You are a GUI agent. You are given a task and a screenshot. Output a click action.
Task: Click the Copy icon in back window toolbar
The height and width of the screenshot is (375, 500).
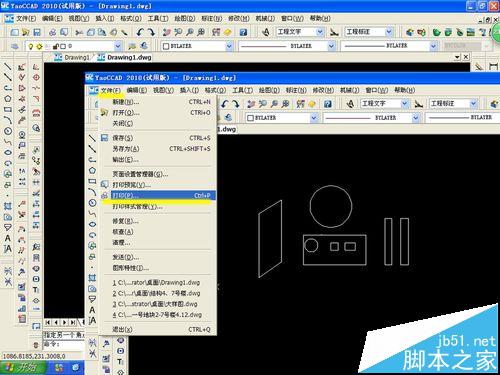coord(91,32)
